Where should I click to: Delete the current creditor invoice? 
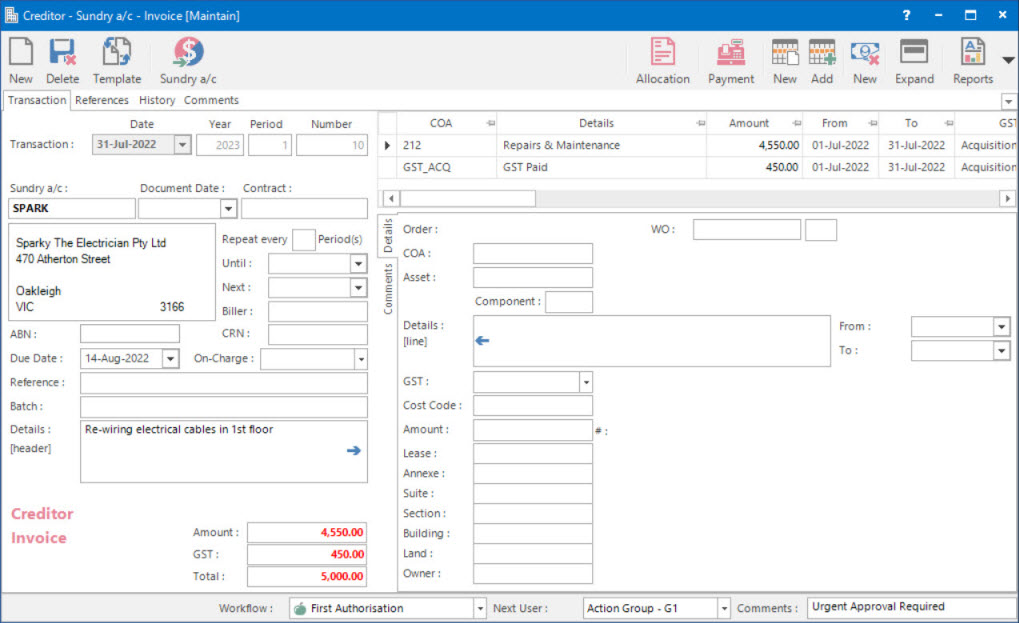(x=62, y=55)
